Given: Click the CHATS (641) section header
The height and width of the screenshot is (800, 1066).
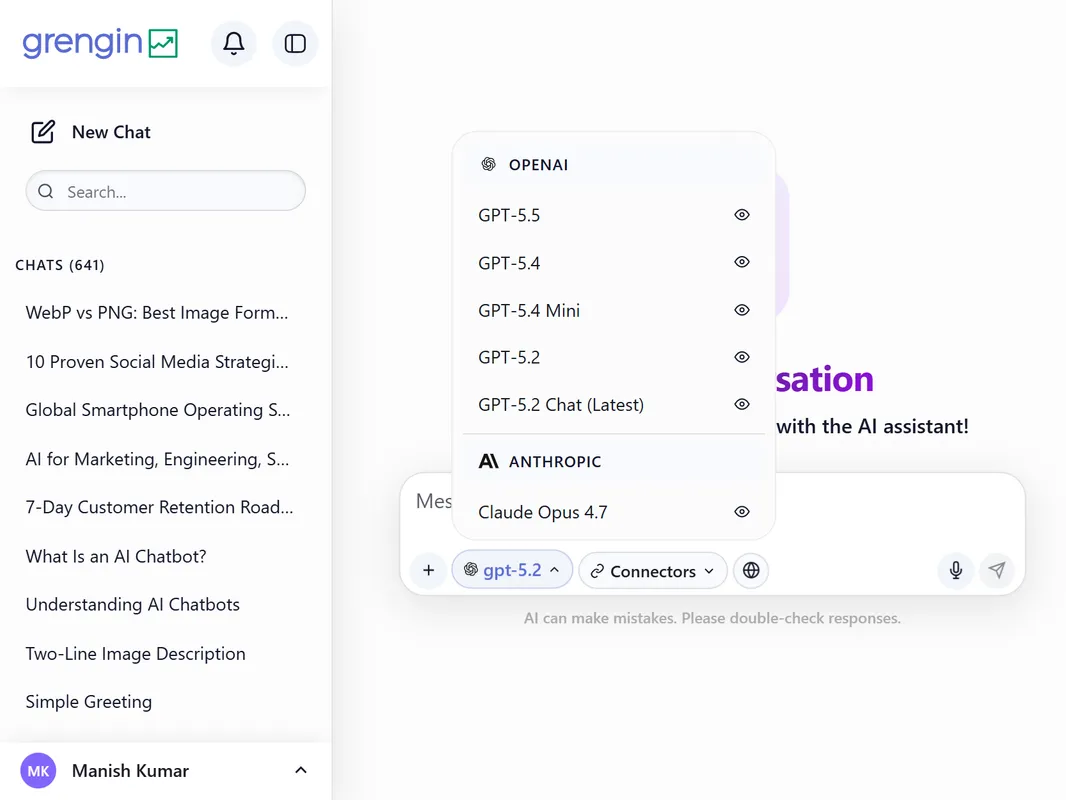Looking at the screenshot, I should pos(60,265).
